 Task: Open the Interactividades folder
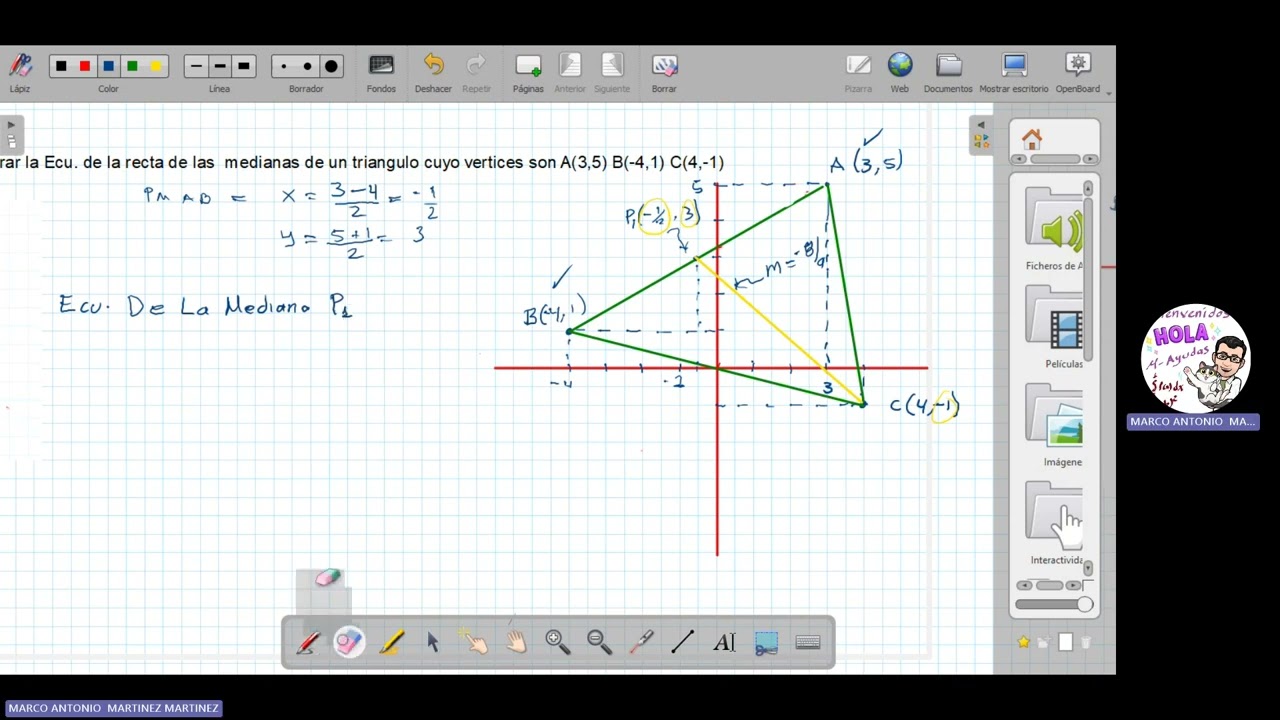click(x=1054, y=522)
